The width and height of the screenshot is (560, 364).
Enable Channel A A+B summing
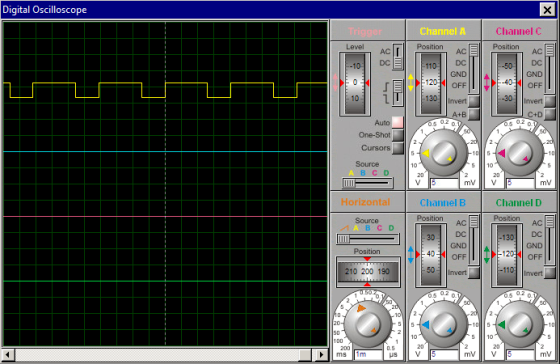point(474,114)
